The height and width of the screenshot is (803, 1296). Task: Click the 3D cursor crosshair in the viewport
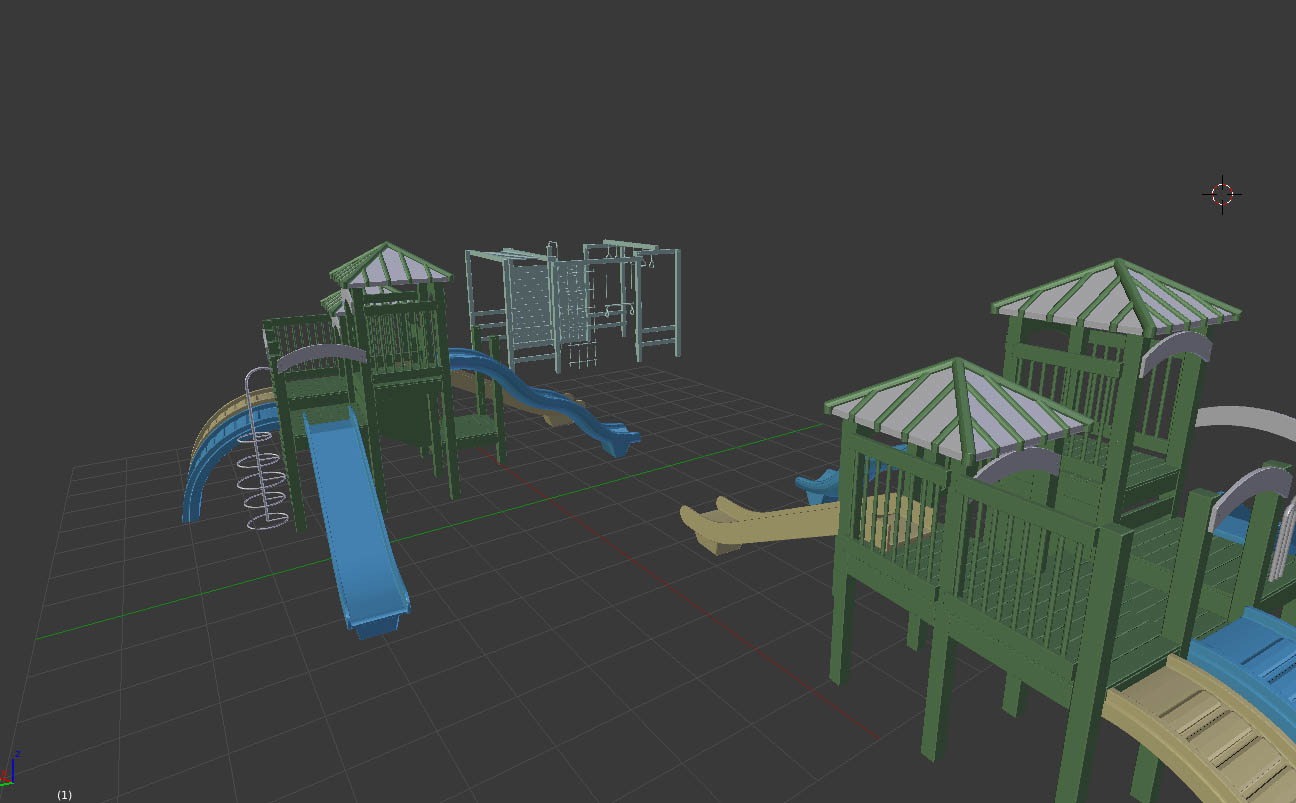click(x=1221, y=193)
